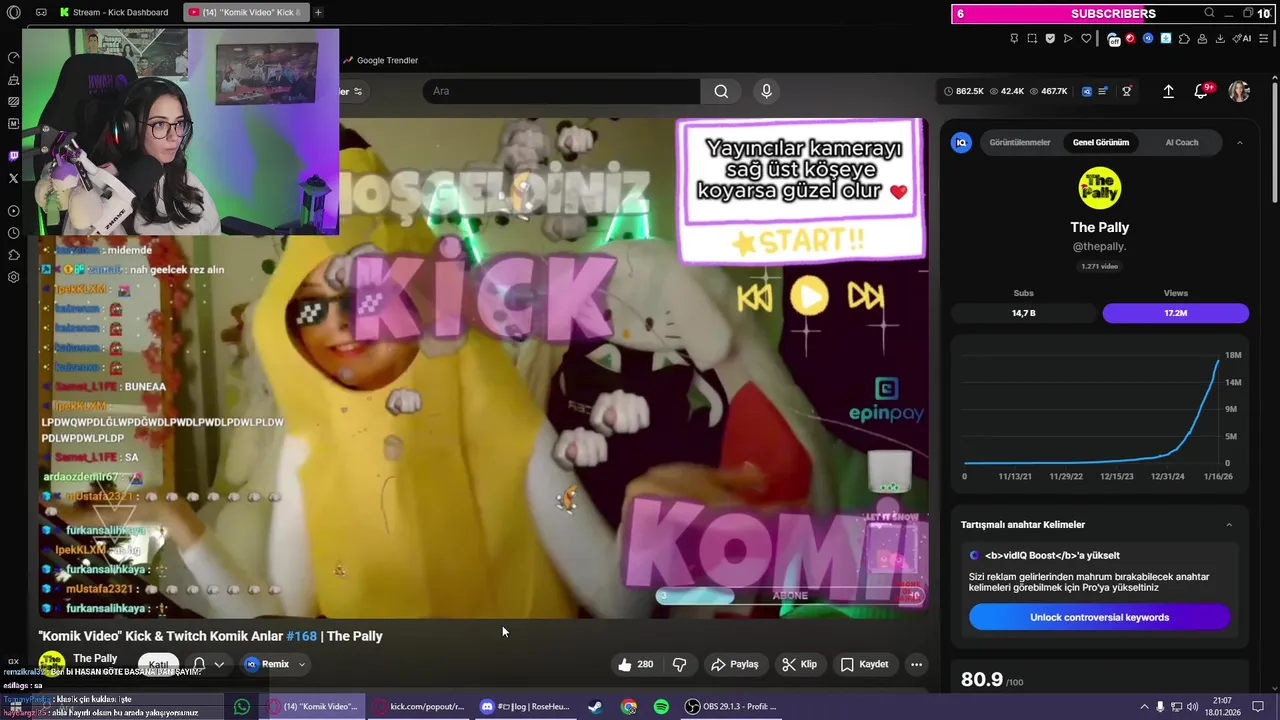1280x720 pixels.
Task: Click the Remix button
Action: (268, 664)
